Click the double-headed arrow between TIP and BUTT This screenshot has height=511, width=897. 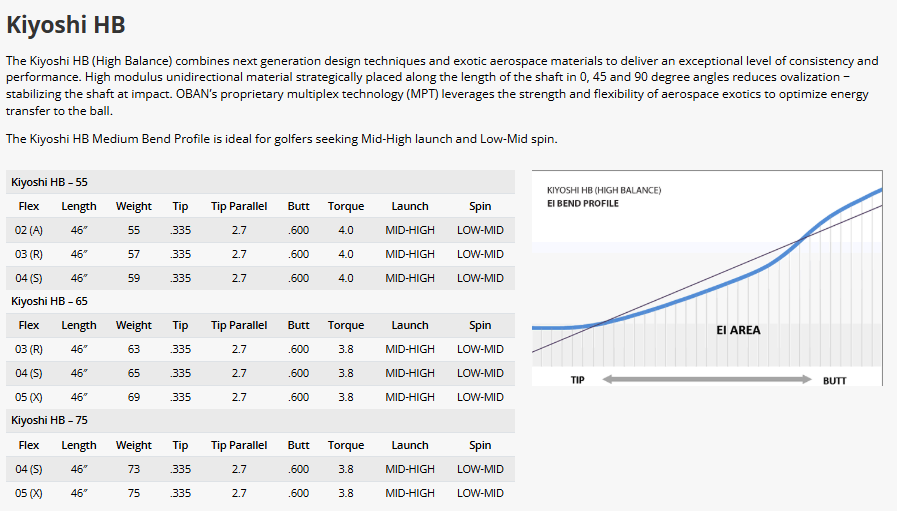(706, 380)
